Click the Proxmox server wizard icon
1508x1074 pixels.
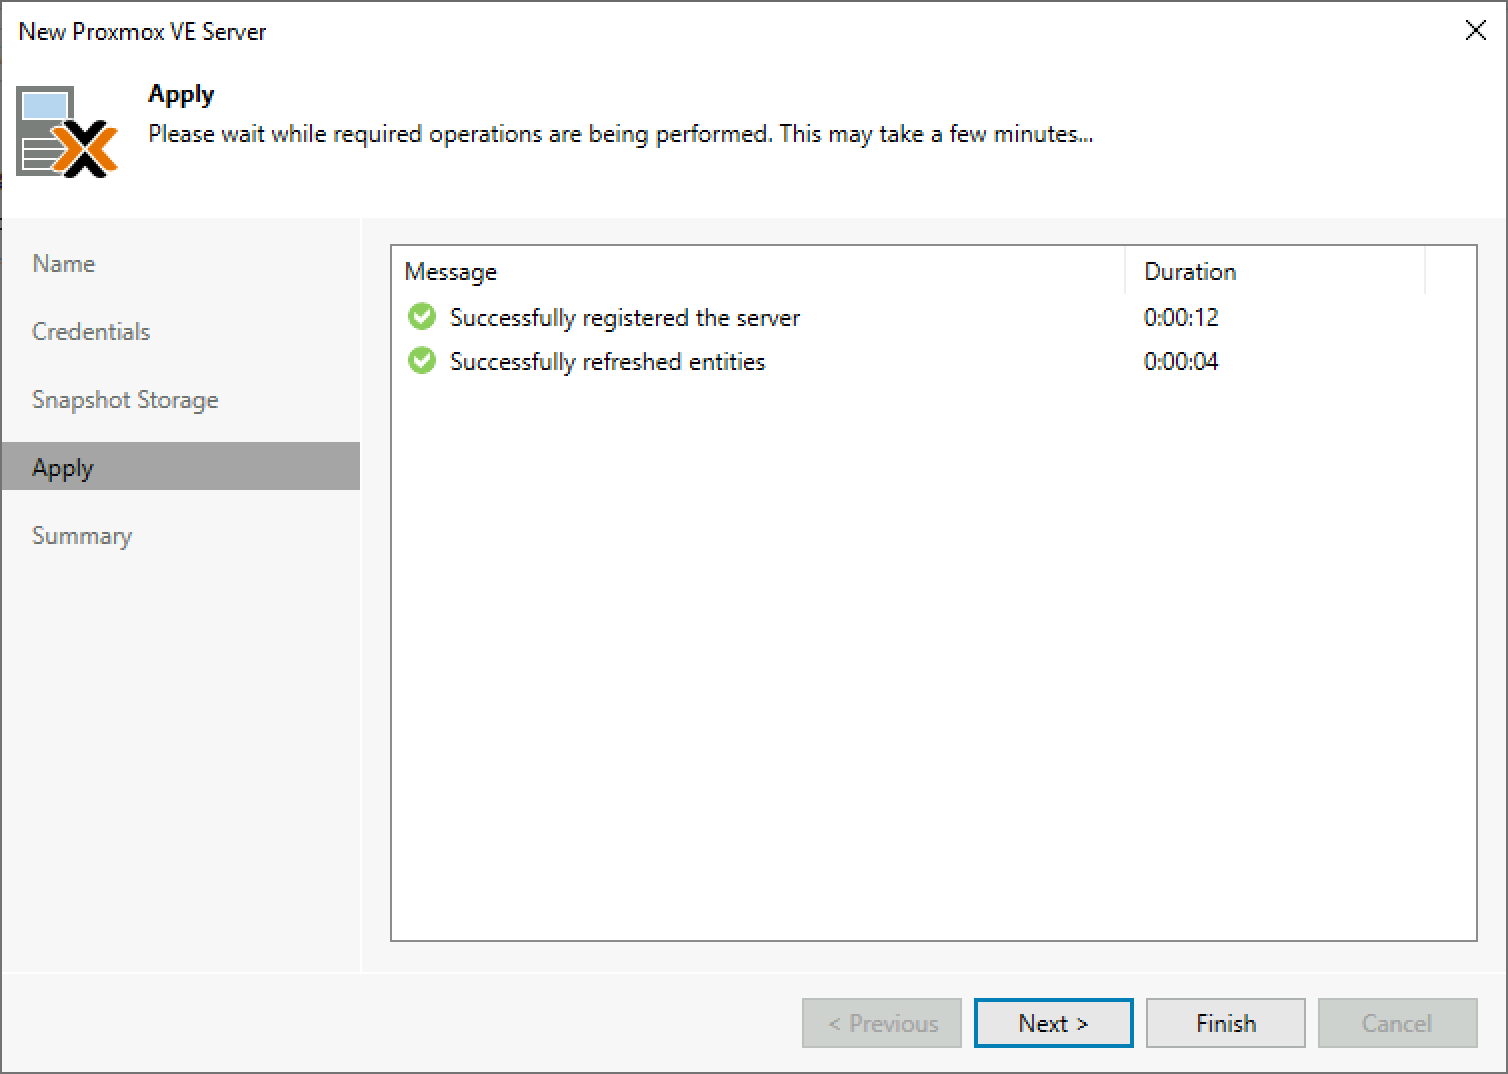(x=67, y=132)
